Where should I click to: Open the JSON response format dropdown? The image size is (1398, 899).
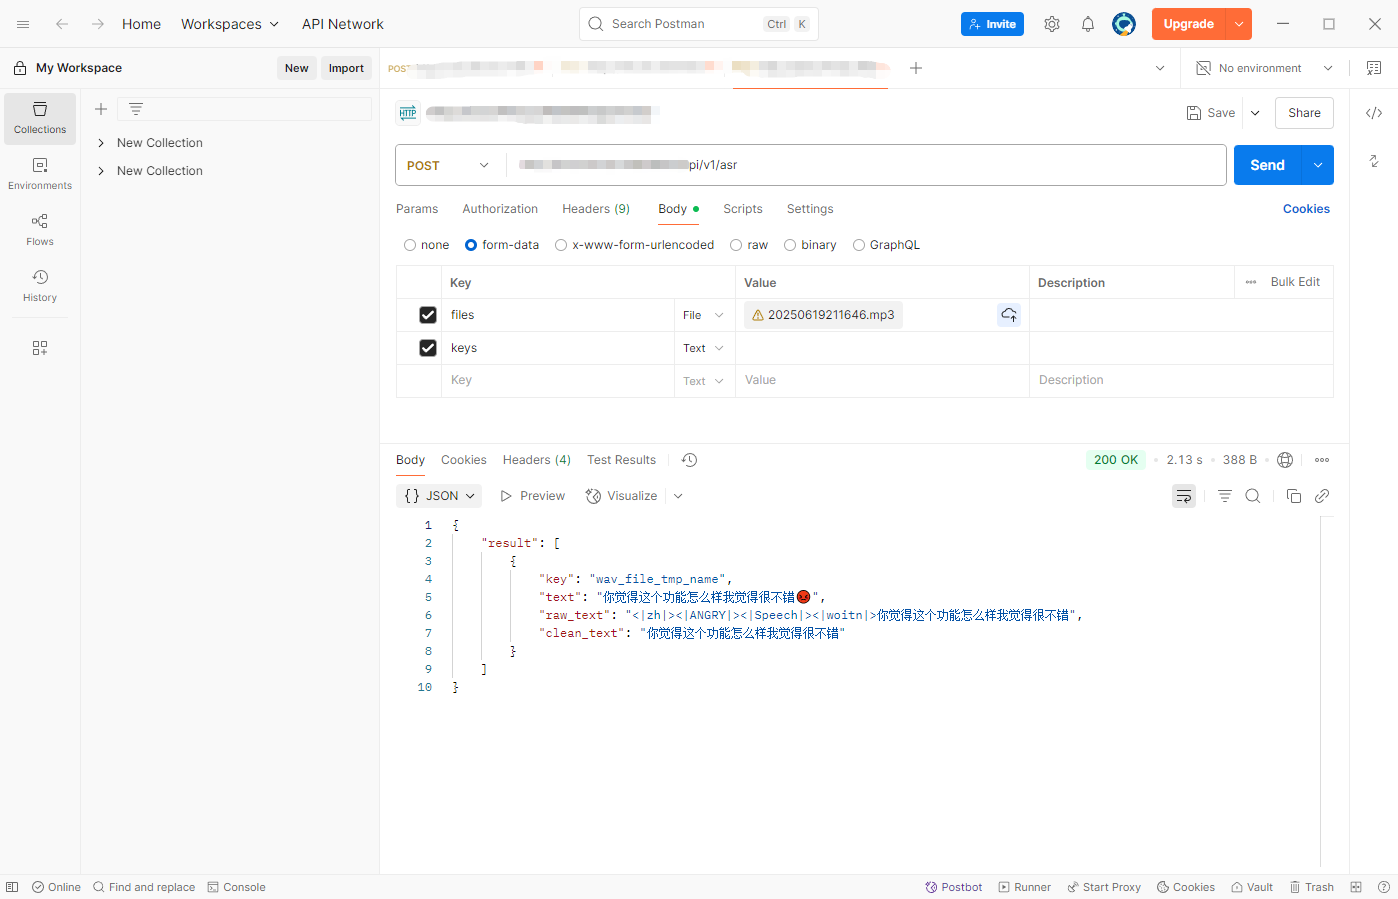tap(440, 496)
